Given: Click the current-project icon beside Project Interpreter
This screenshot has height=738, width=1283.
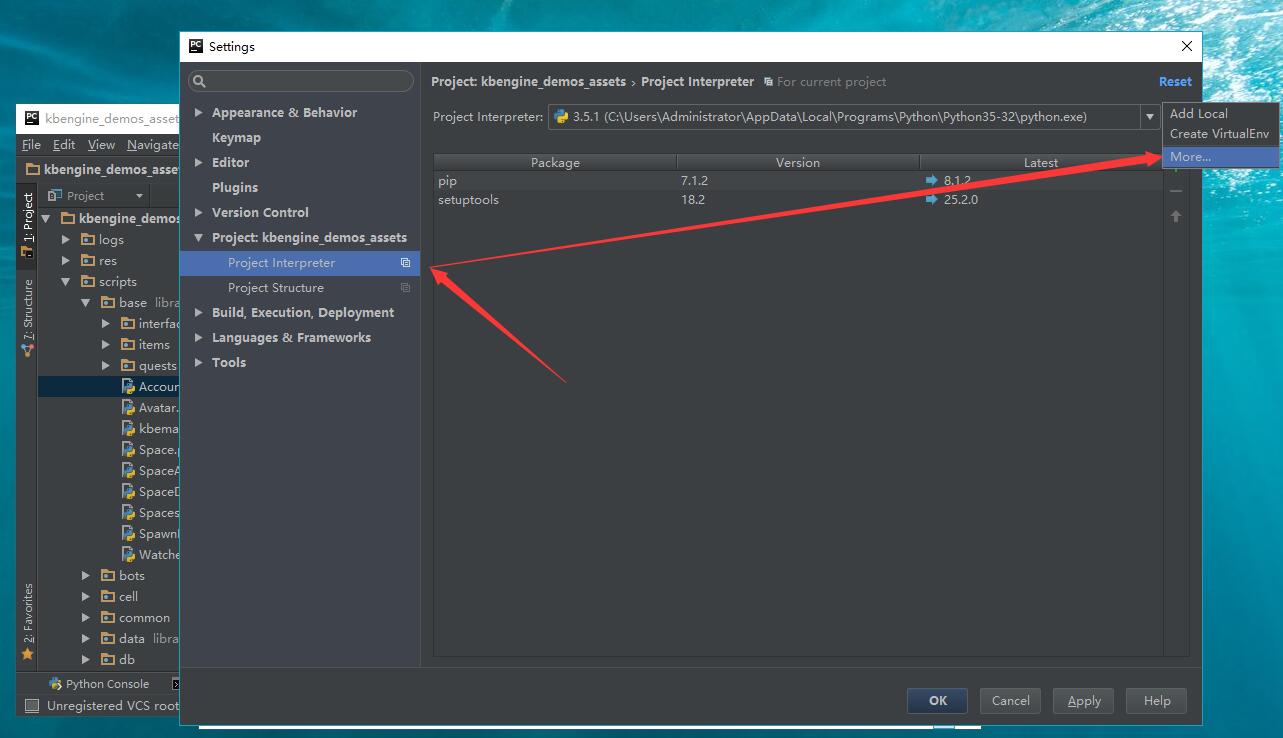Looking at the screenshot, I should click(405, 263).
